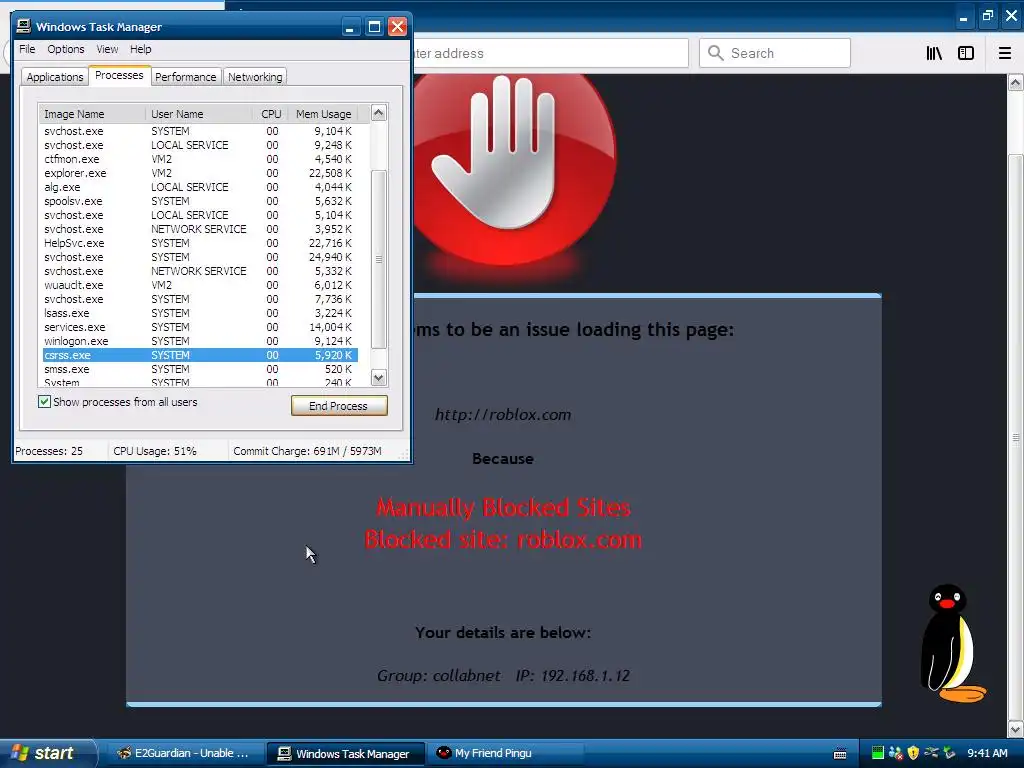Sort by the User Name column header

click(x=199, y=114)
